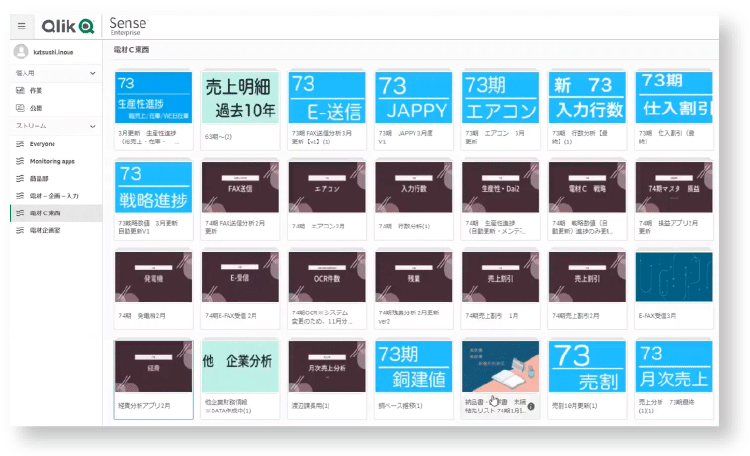This screenshot has width=750, height=456.
Task: Open the 73 戦略進捗 app thumbnail
Action: (x=154, y=187)
